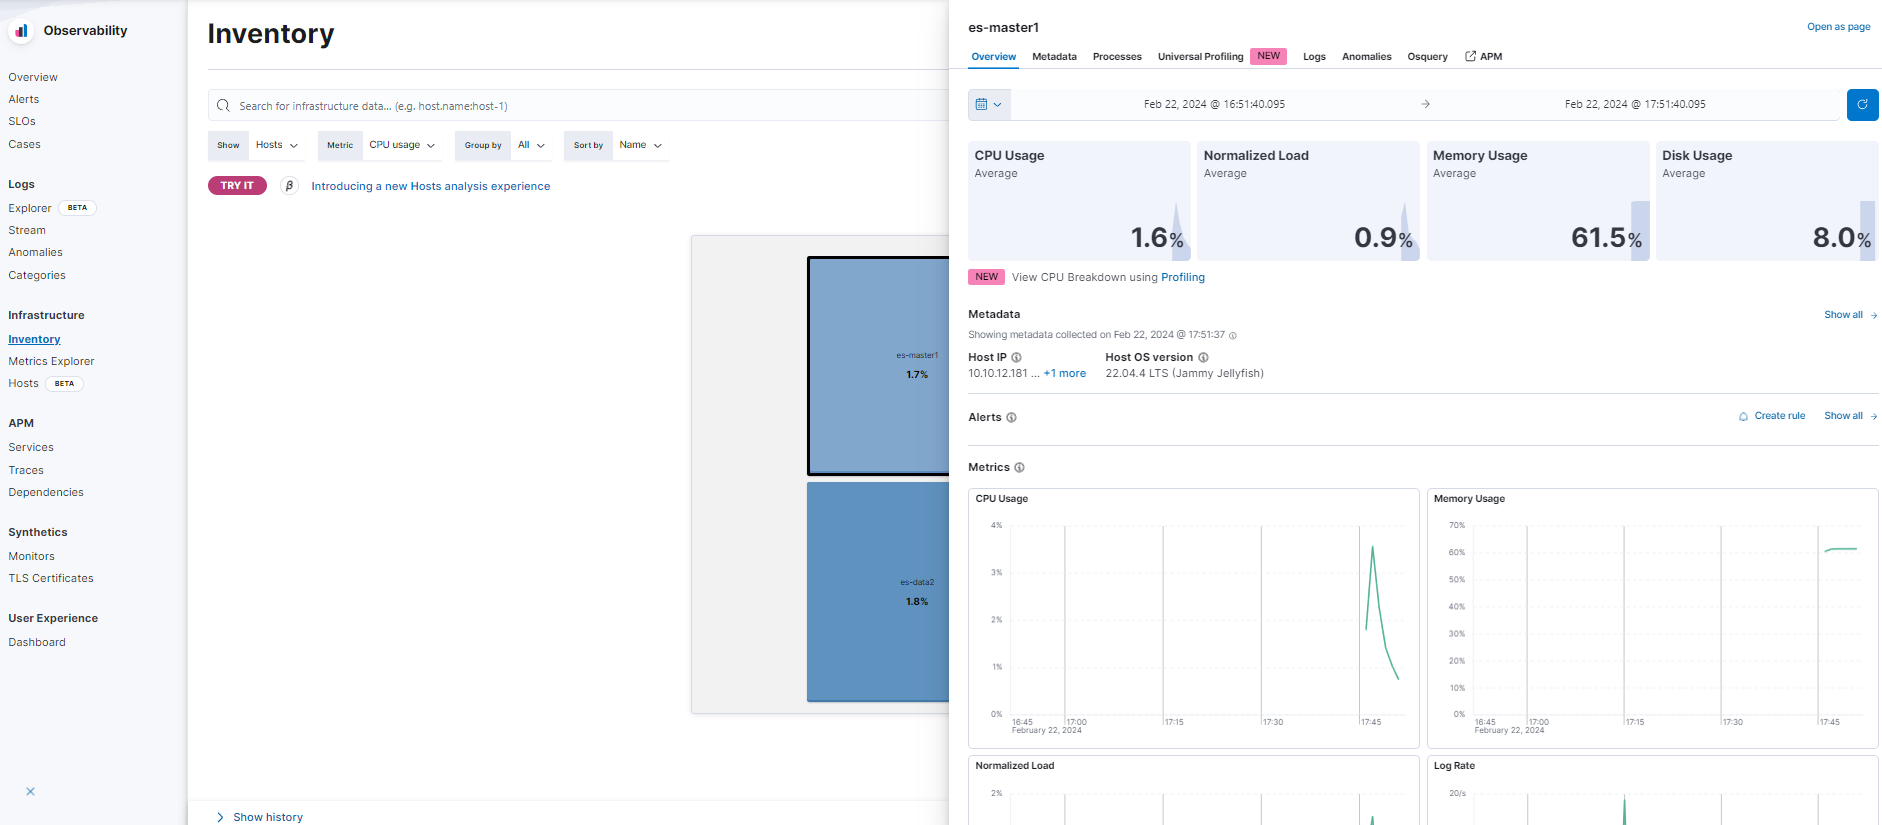Open User Experience Dashboard in the sidebar

37,642
